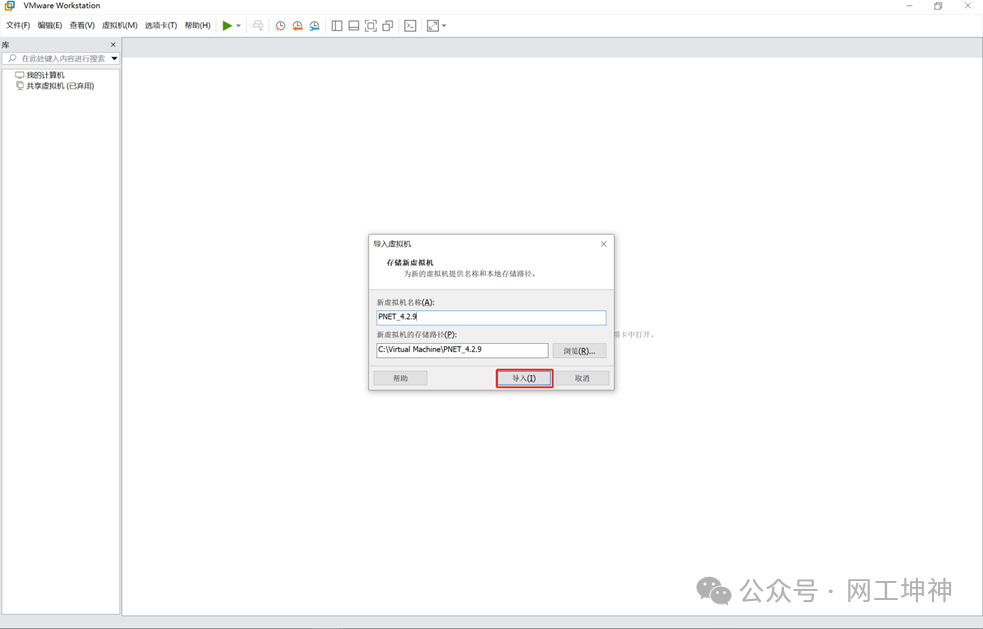Open the 虚拟机(M) menu
983x629 pixels.
coord(120,26)
